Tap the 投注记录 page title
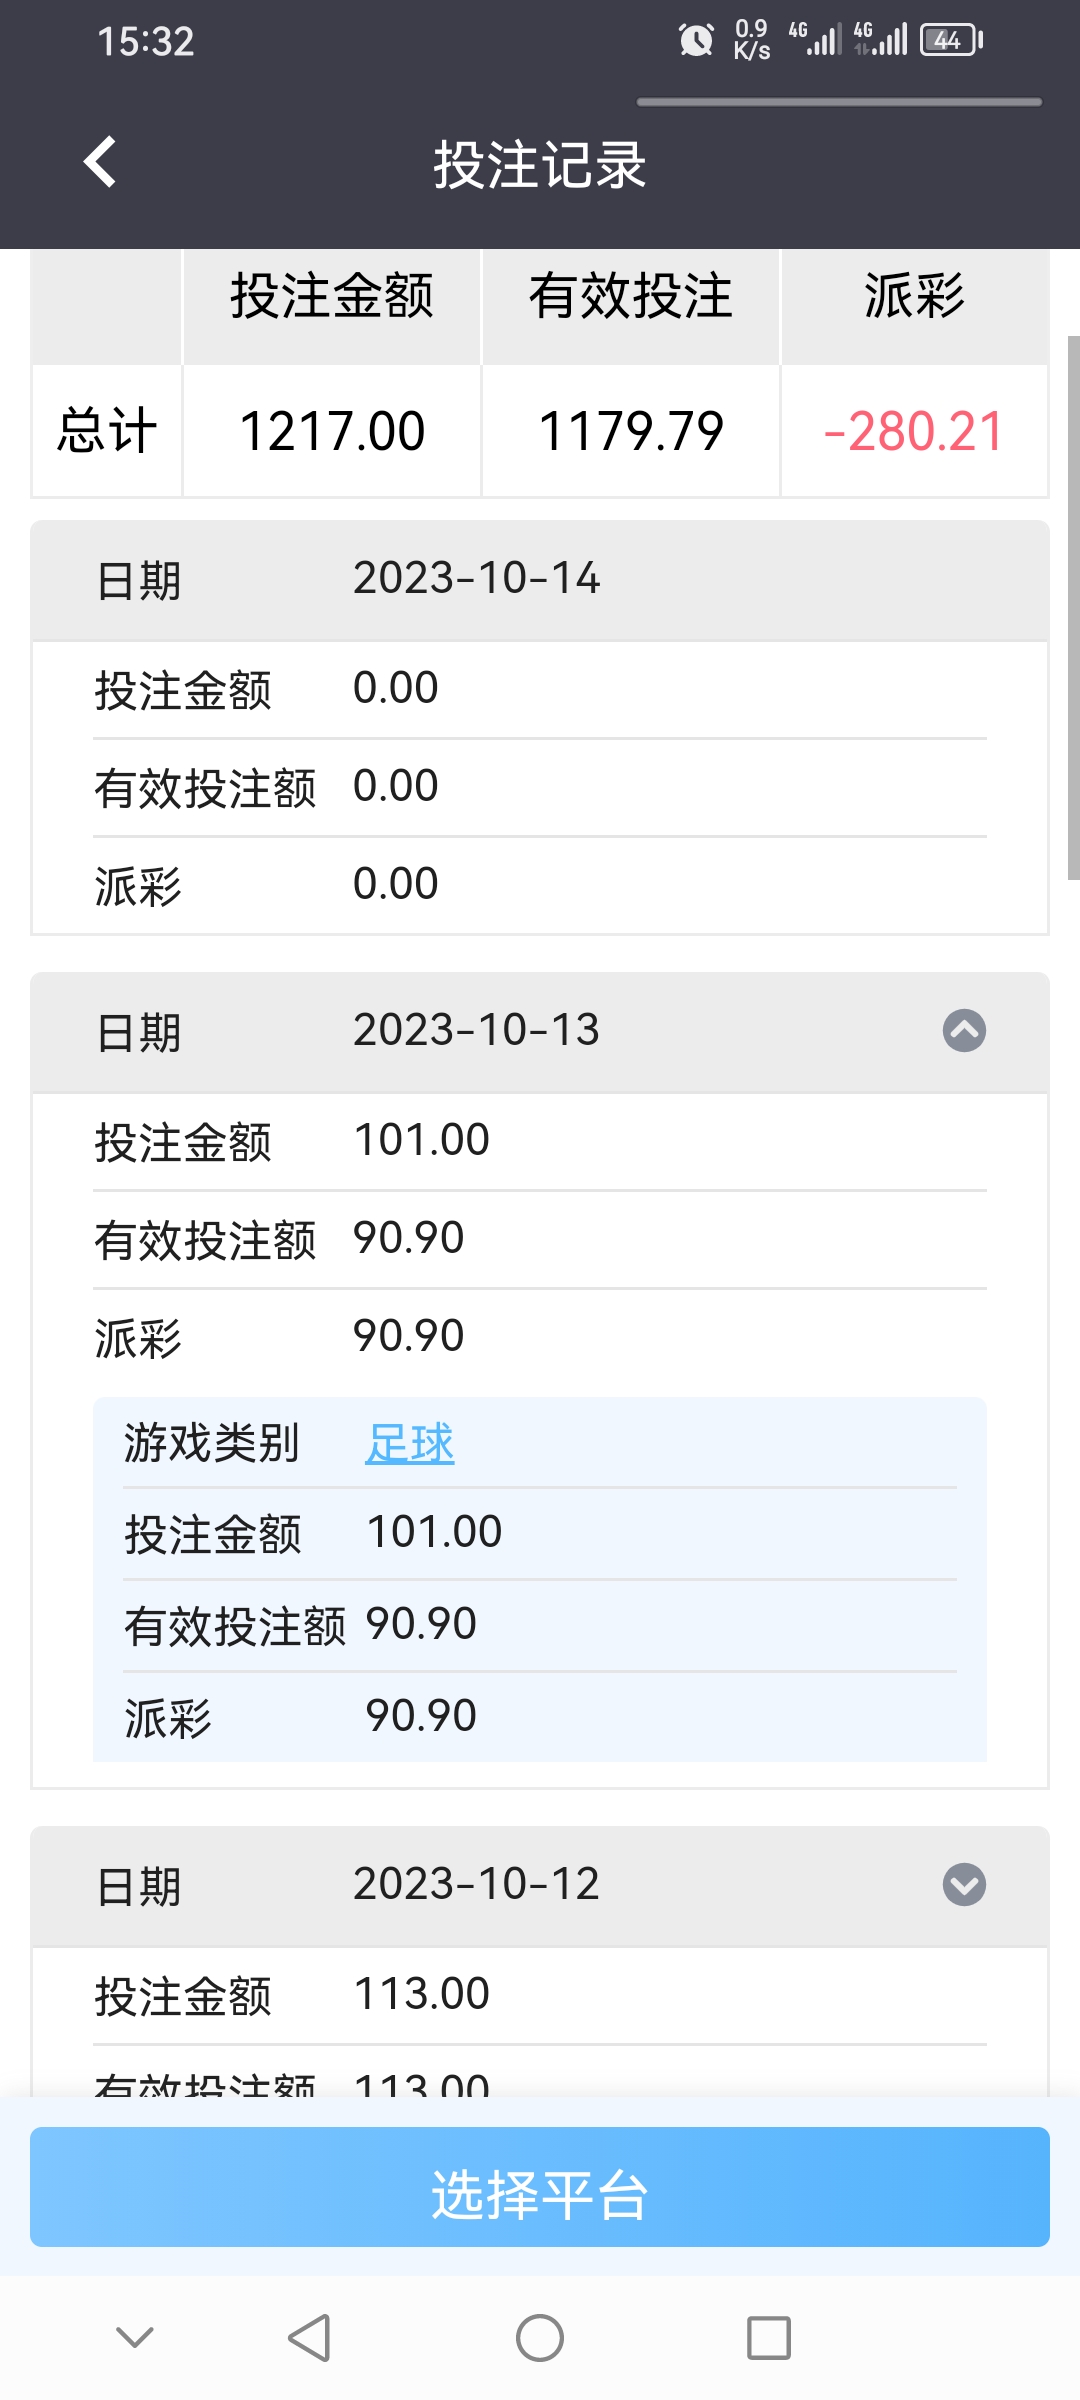 pyautogui.click(x=540, y=165)
